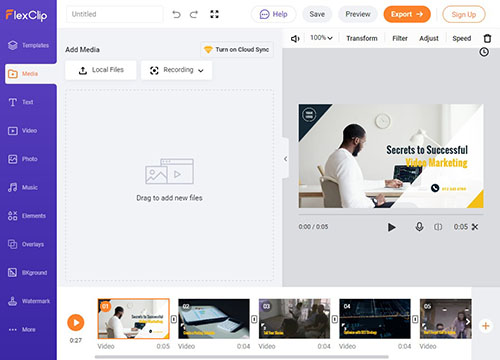Expand the Recording dropdown

(x=176, y=70)
